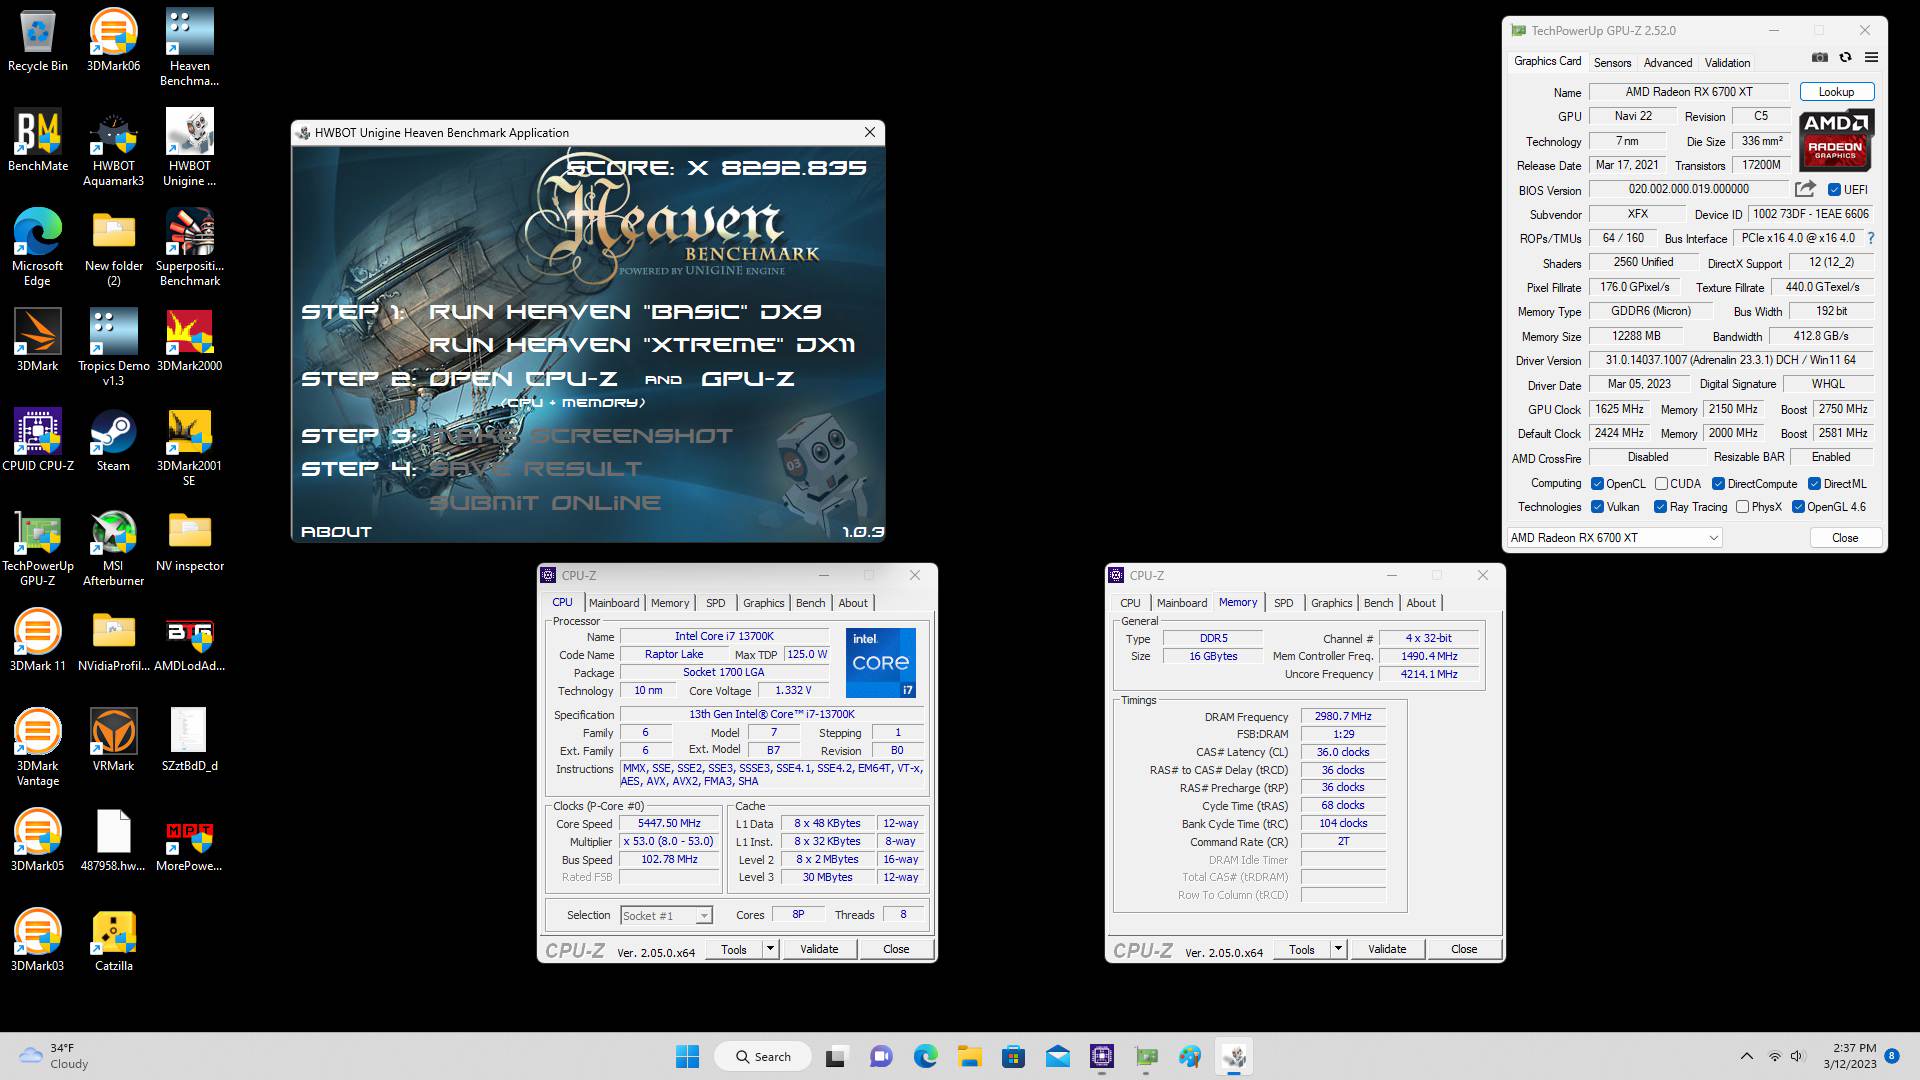Expand the GPU selection dropdown in GPU-Z
The height and width of the screenshot is (1080, 1920).
[x=1614, y=538]
